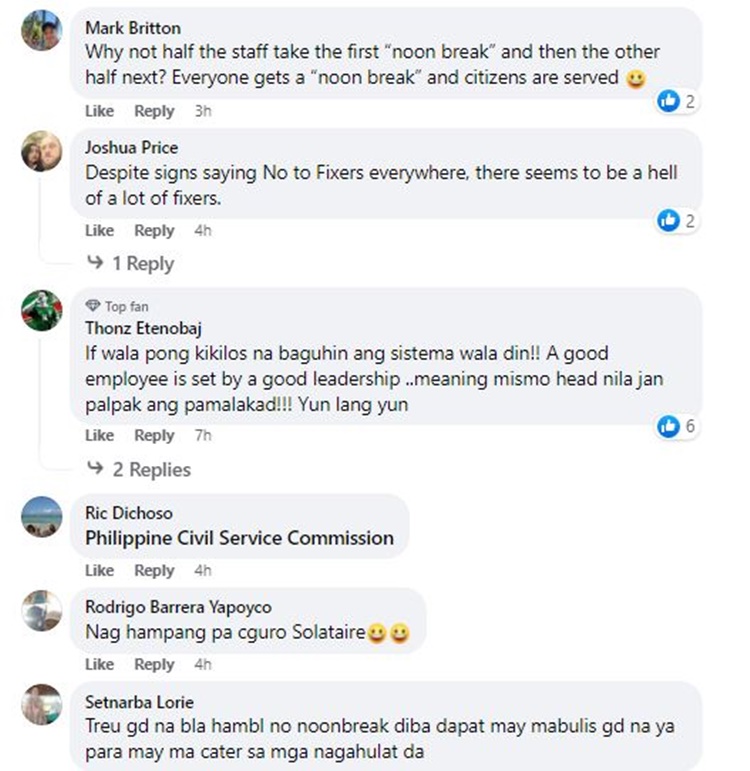
Task: Show like reactions on Joshua Price's comment
Action: (x=677, y=220)
